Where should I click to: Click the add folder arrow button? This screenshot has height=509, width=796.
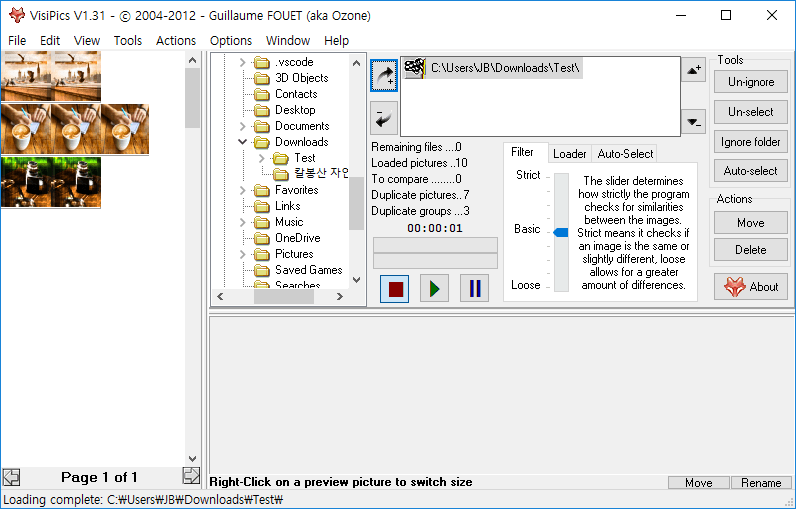384,76
